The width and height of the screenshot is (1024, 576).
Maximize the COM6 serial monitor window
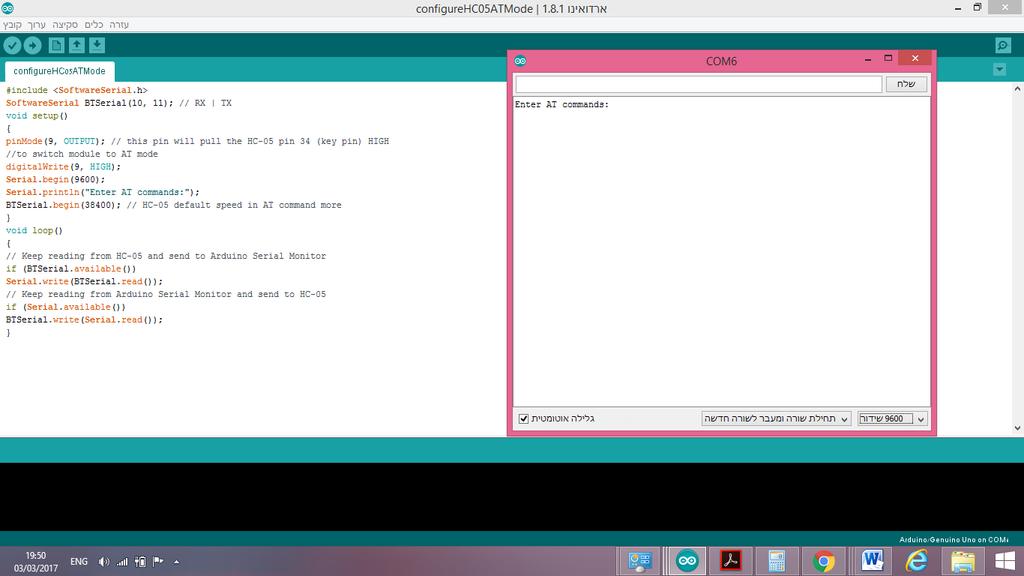888,59
